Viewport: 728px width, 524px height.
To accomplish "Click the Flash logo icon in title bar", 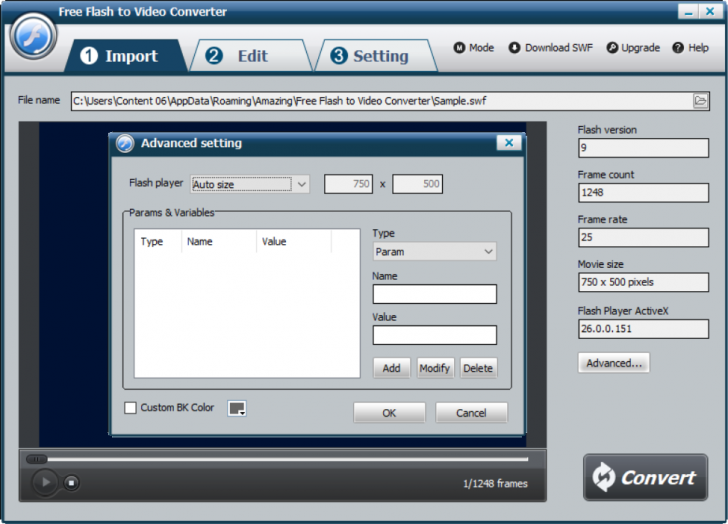I will coord(33,36).
